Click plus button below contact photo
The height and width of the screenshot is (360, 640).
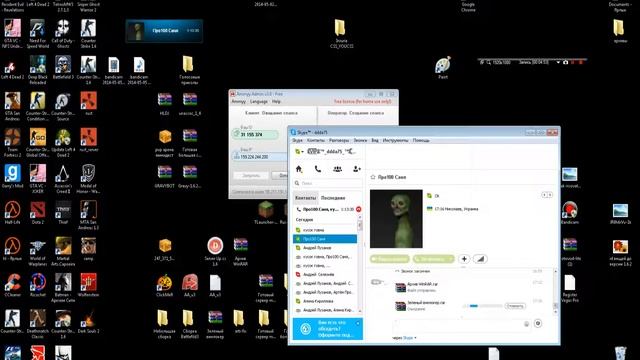464,259
